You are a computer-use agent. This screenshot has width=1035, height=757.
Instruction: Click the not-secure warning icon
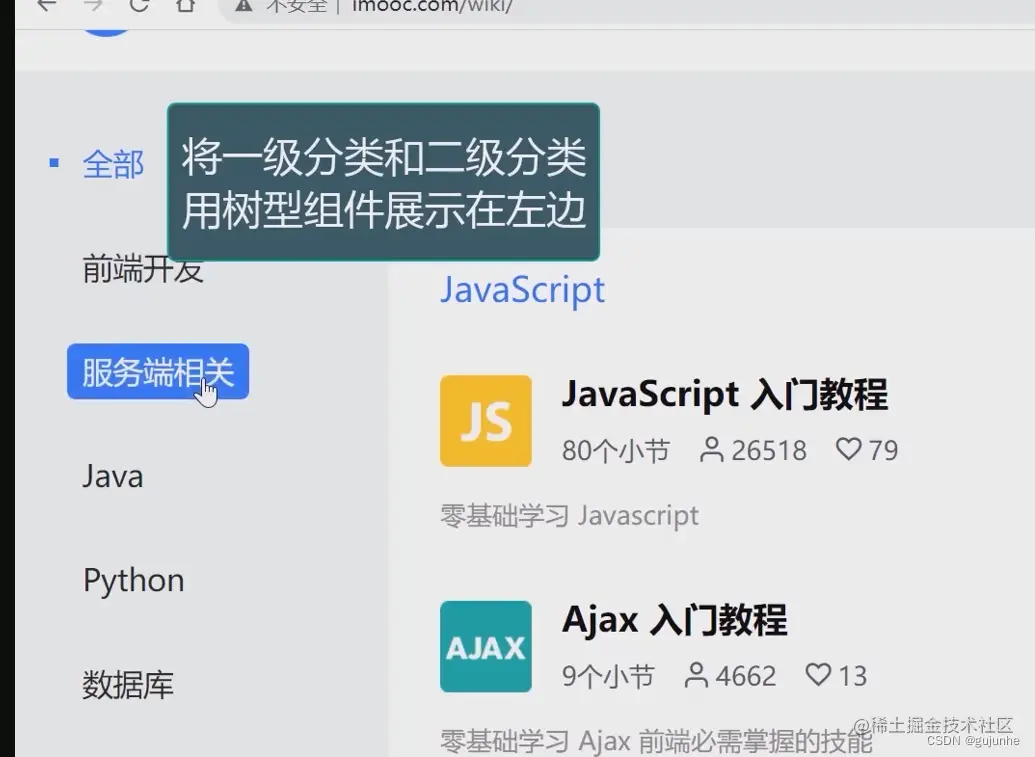click(x=244, y=5)
